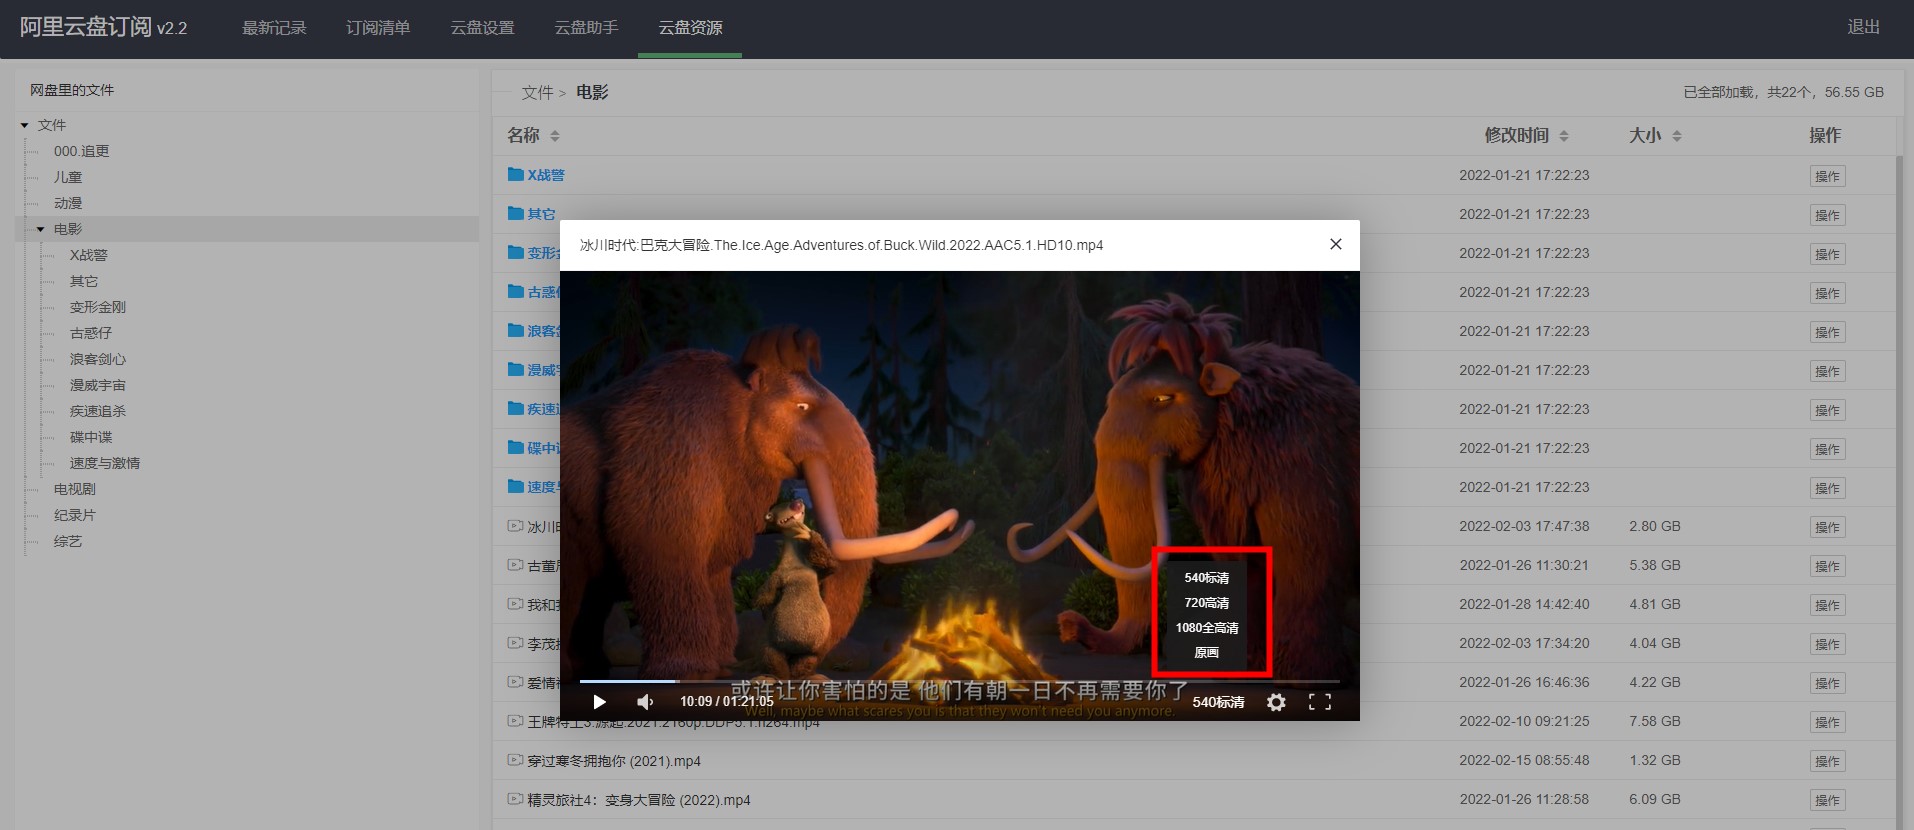This screenshot has width=1914, height=830.
Task: Select 540标清 quality in the popup list
Action: pos(1207,578)
